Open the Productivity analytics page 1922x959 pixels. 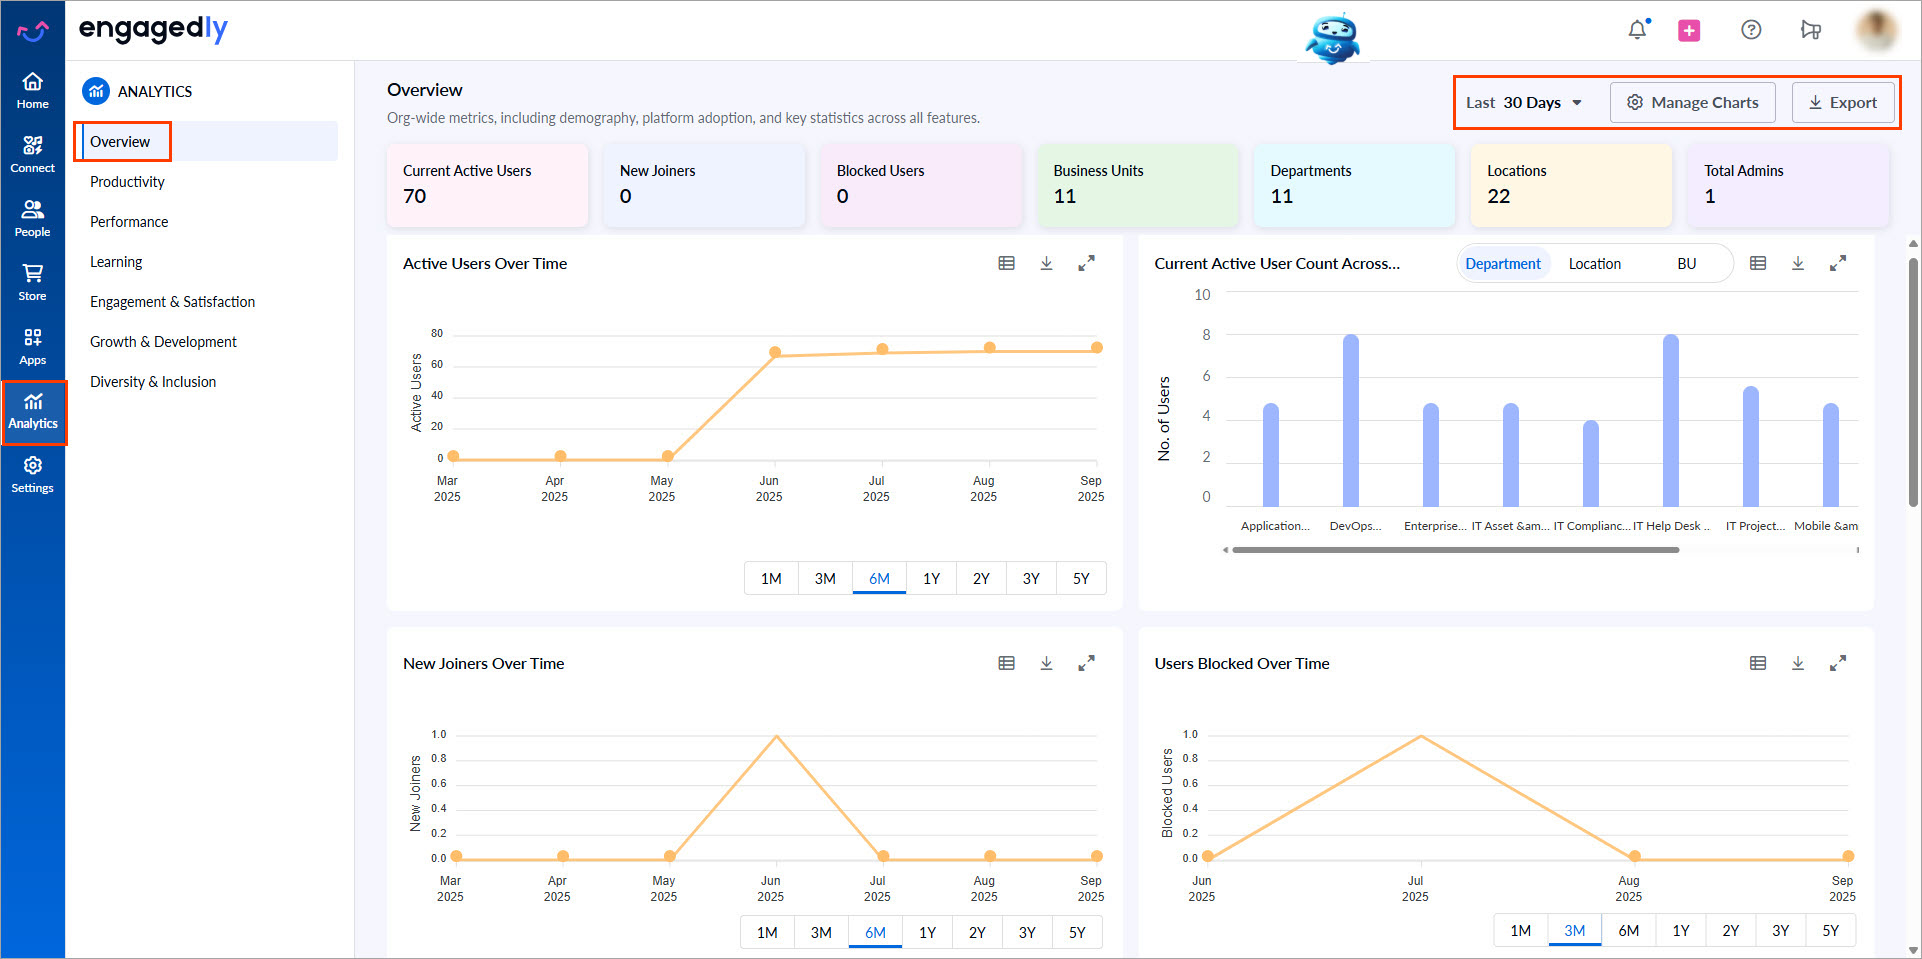click(127, 182)
